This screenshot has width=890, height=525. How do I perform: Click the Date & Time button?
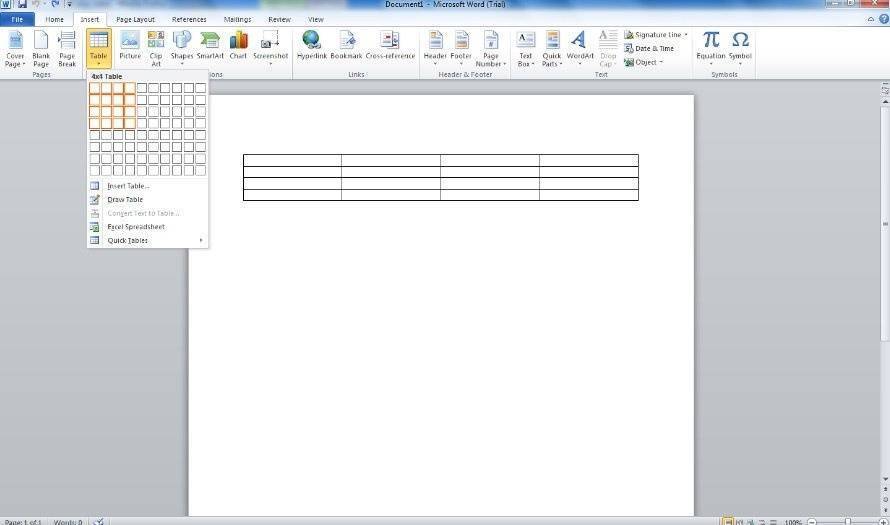[x=654, y=48]
